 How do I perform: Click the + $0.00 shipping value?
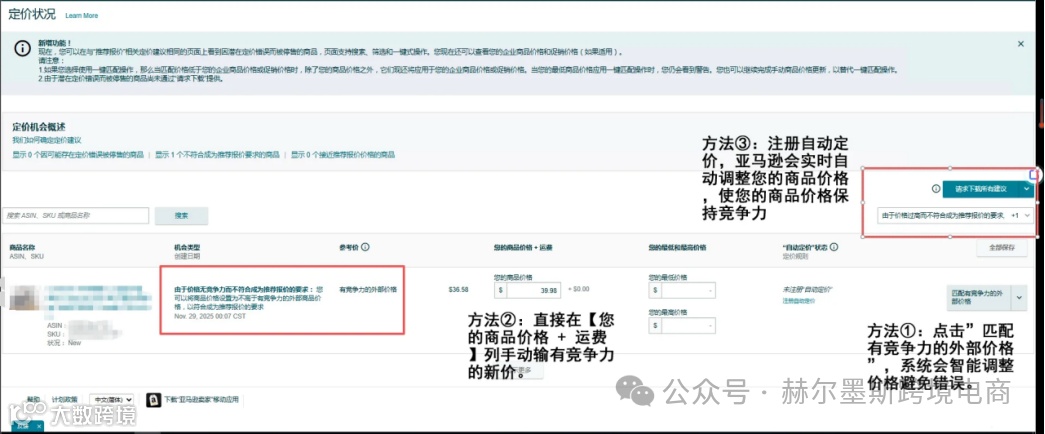tap(579, 289)
